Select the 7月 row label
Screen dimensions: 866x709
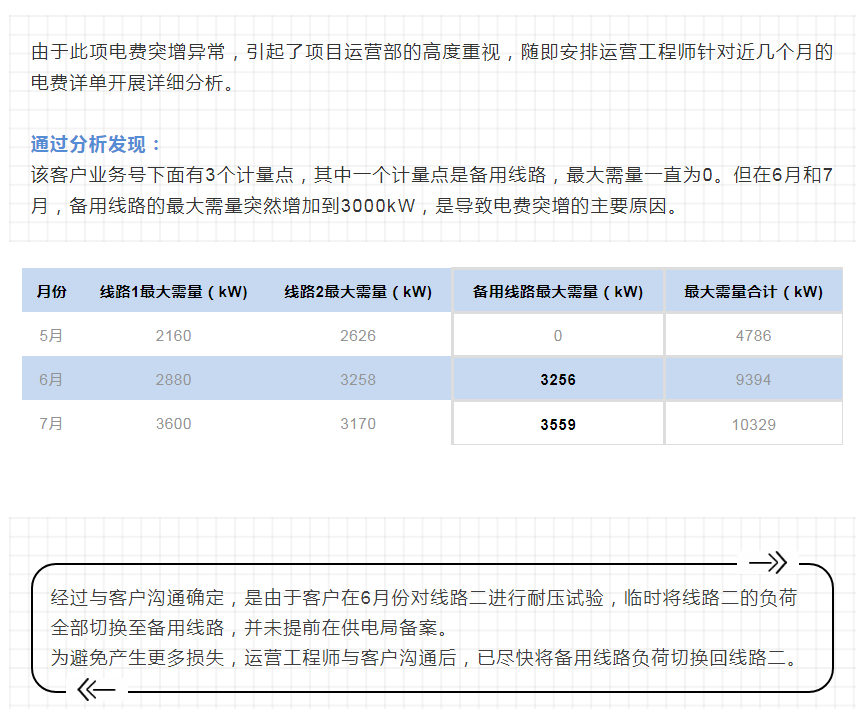(x=51, y=424)
